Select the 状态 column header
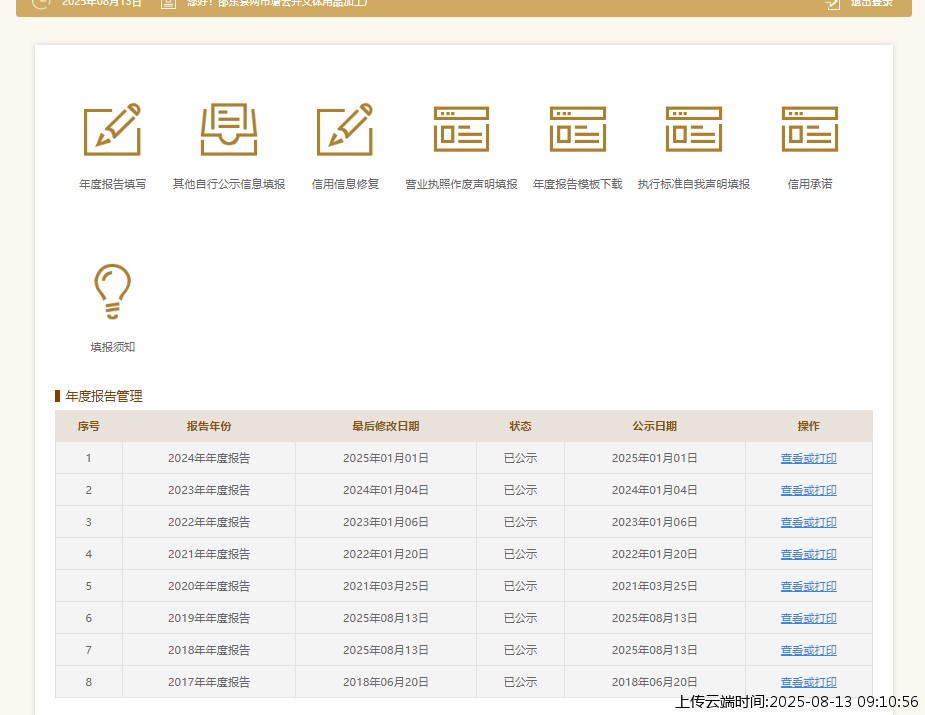 520,426
